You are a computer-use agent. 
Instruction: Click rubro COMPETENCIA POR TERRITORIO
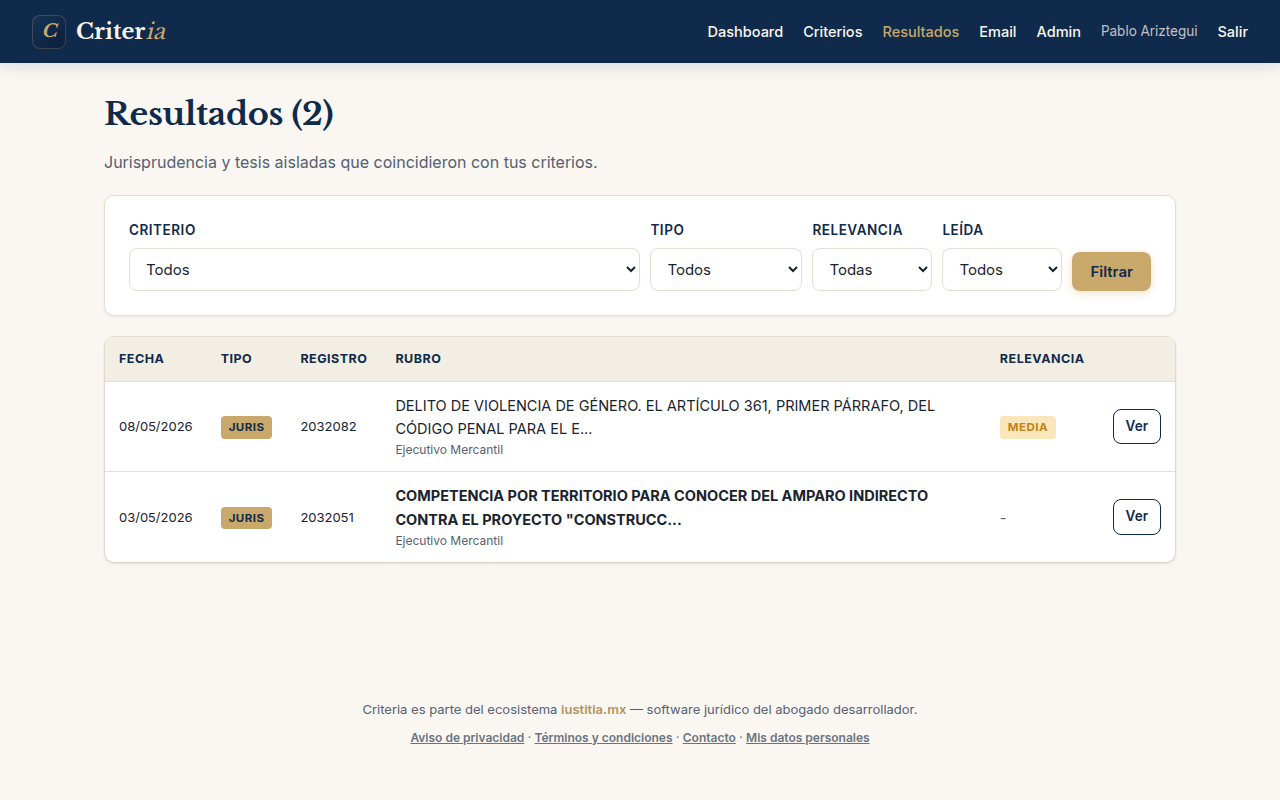coord(662,508)
